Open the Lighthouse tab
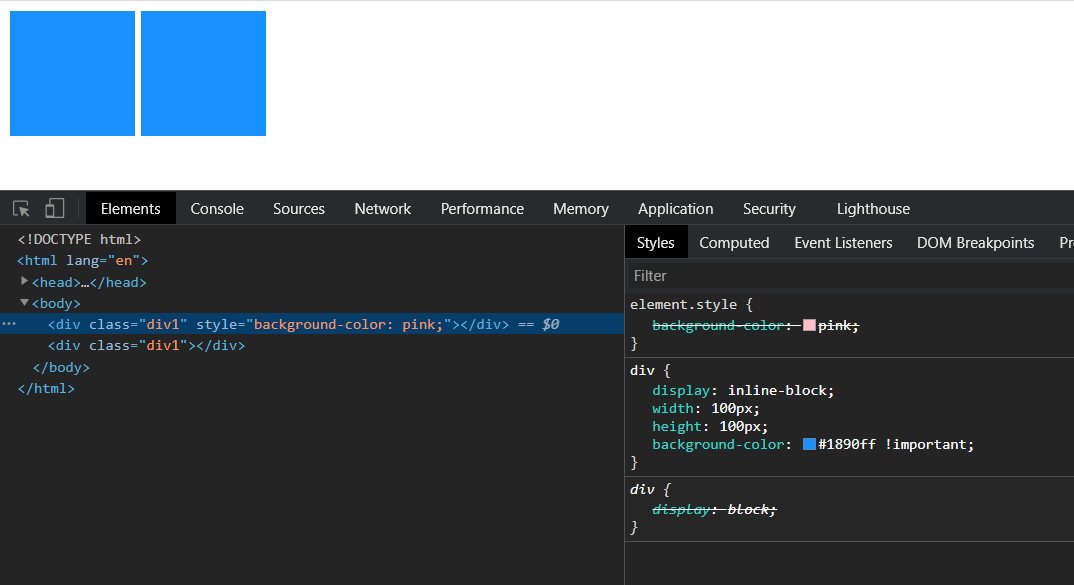 873,209
